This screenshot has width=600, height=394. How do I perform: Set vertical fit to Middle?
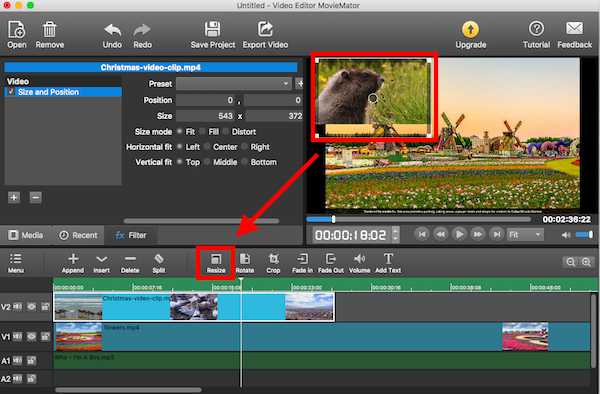(207, 162)
